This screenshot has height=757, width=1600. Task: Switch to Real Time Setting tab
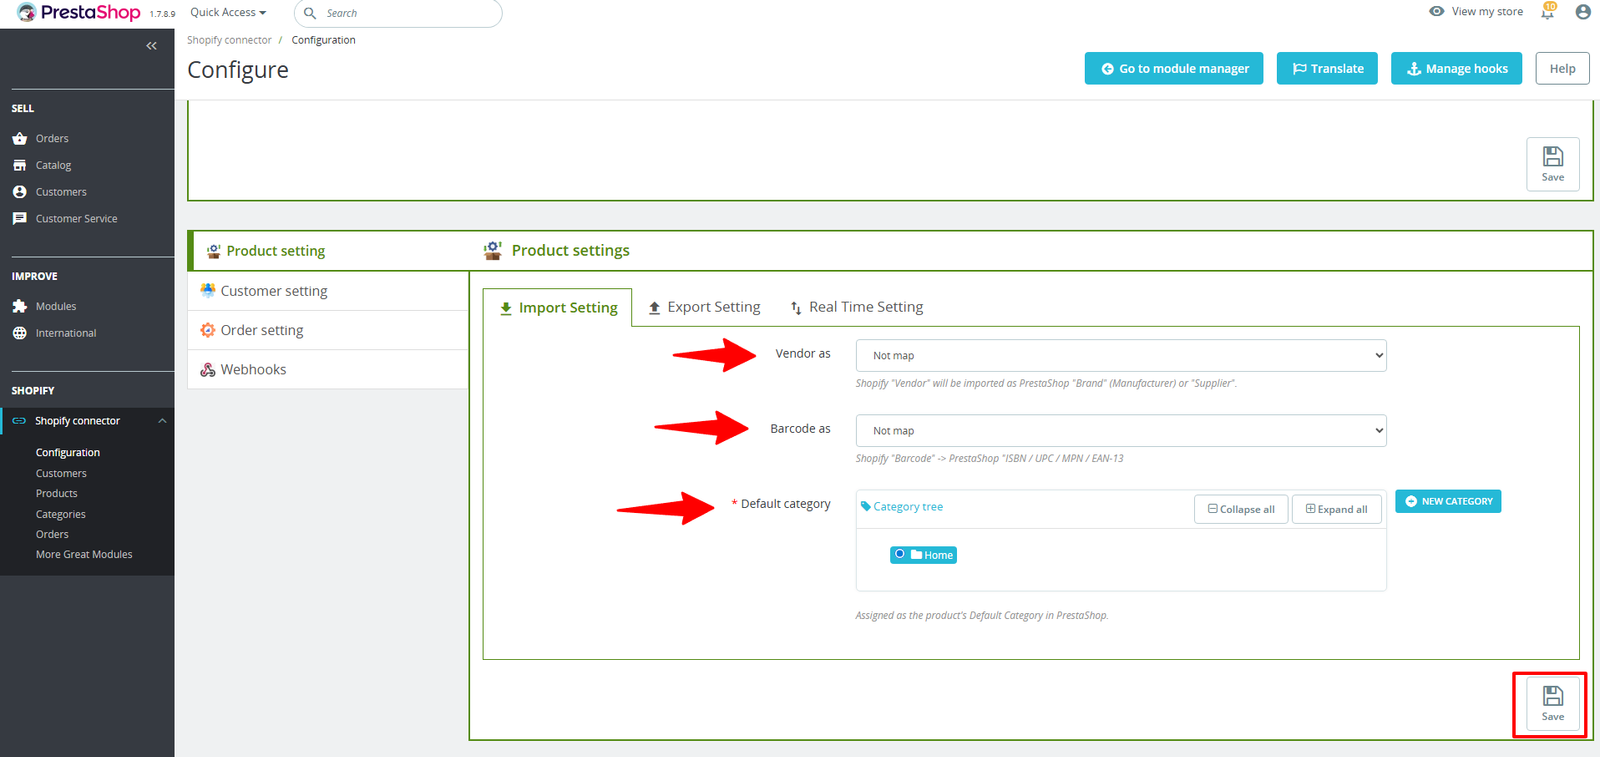click(856, 307)
